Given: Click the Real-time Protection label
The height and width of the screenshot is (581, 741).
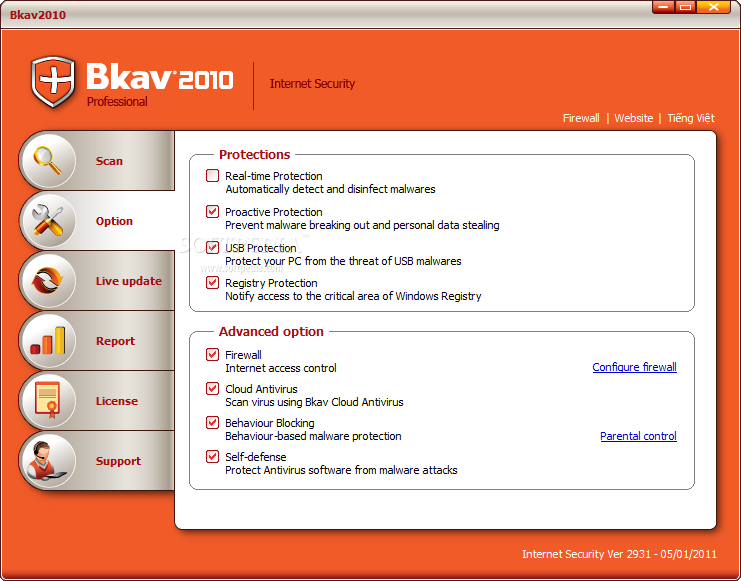Looking at the screenshot, I should tap(274, 176).
